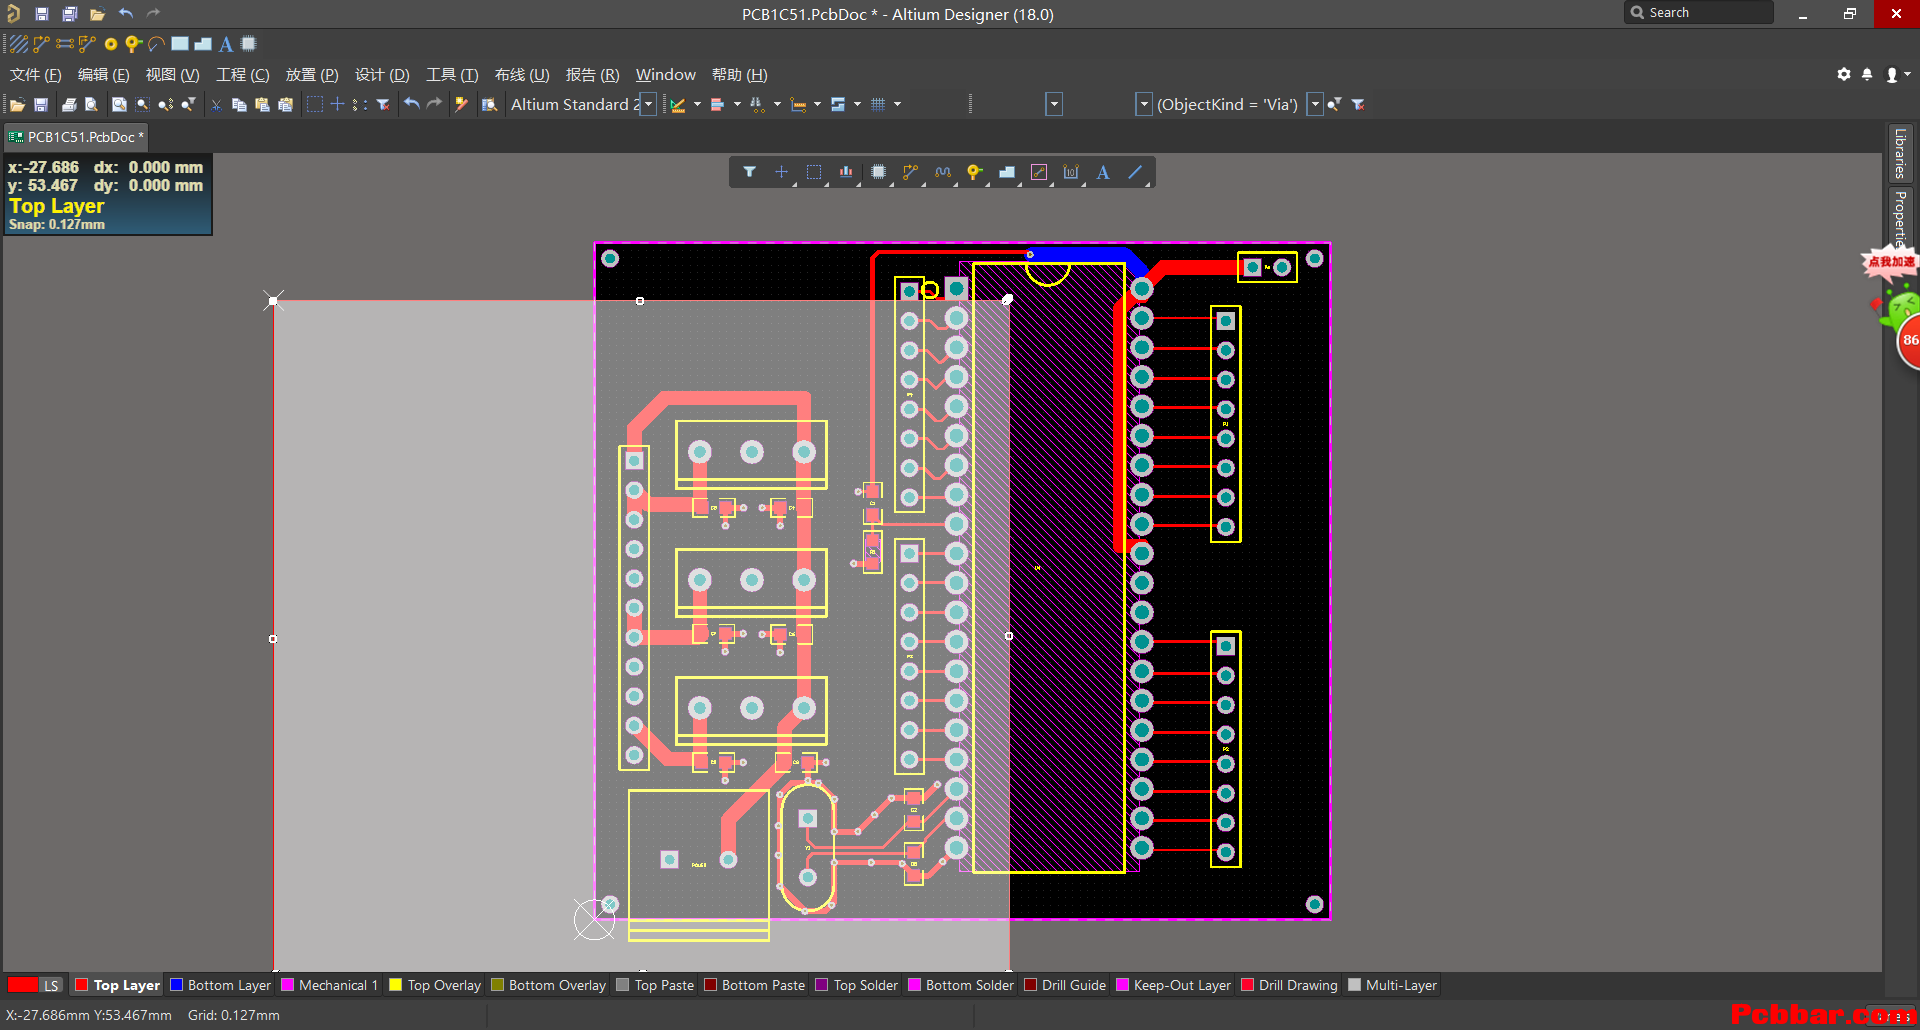Activate the Place String text tool
The width and height of the screenshot is (1920, 1030).
pos(1103,172)
